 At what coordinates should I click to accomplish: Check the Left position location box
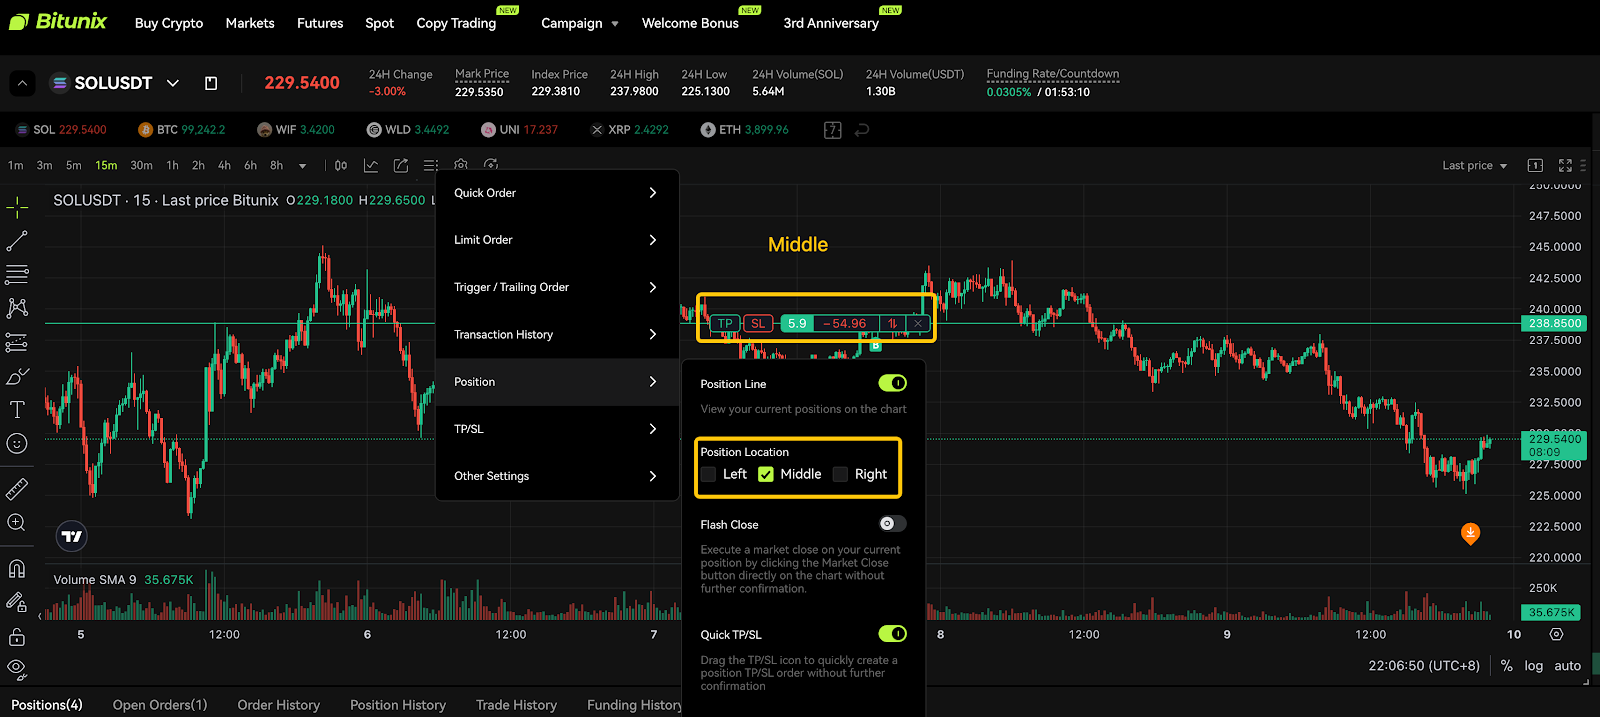(708, 474)
